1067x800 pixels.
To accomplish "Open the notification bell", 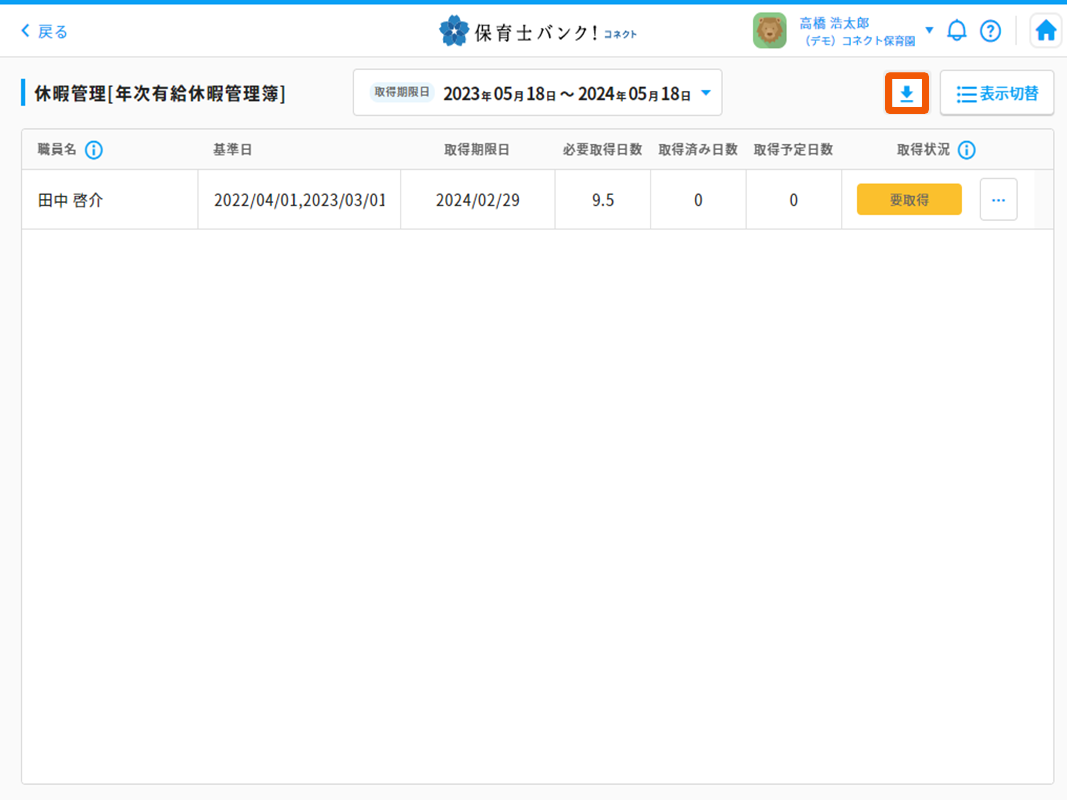I will (x=957, y=31).
